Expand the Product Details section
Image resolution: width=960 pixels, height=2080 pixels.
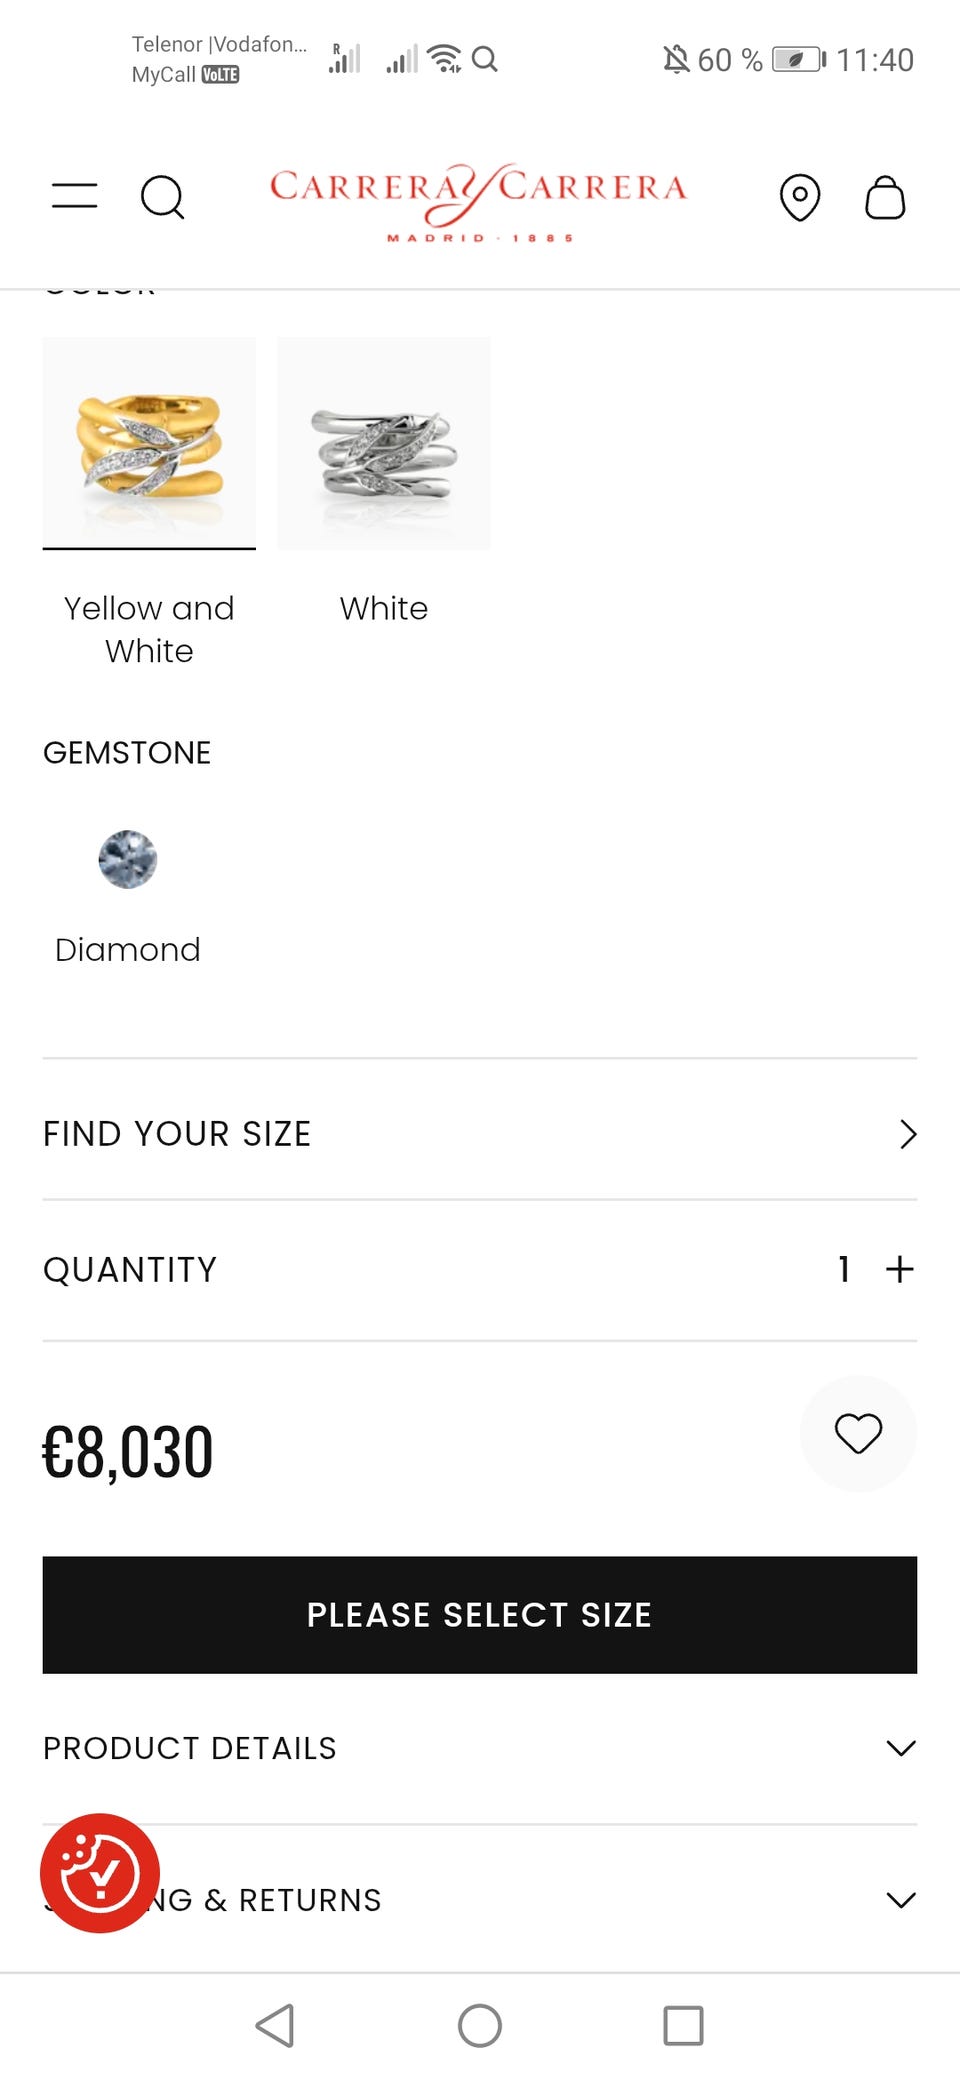(900, 1748)
